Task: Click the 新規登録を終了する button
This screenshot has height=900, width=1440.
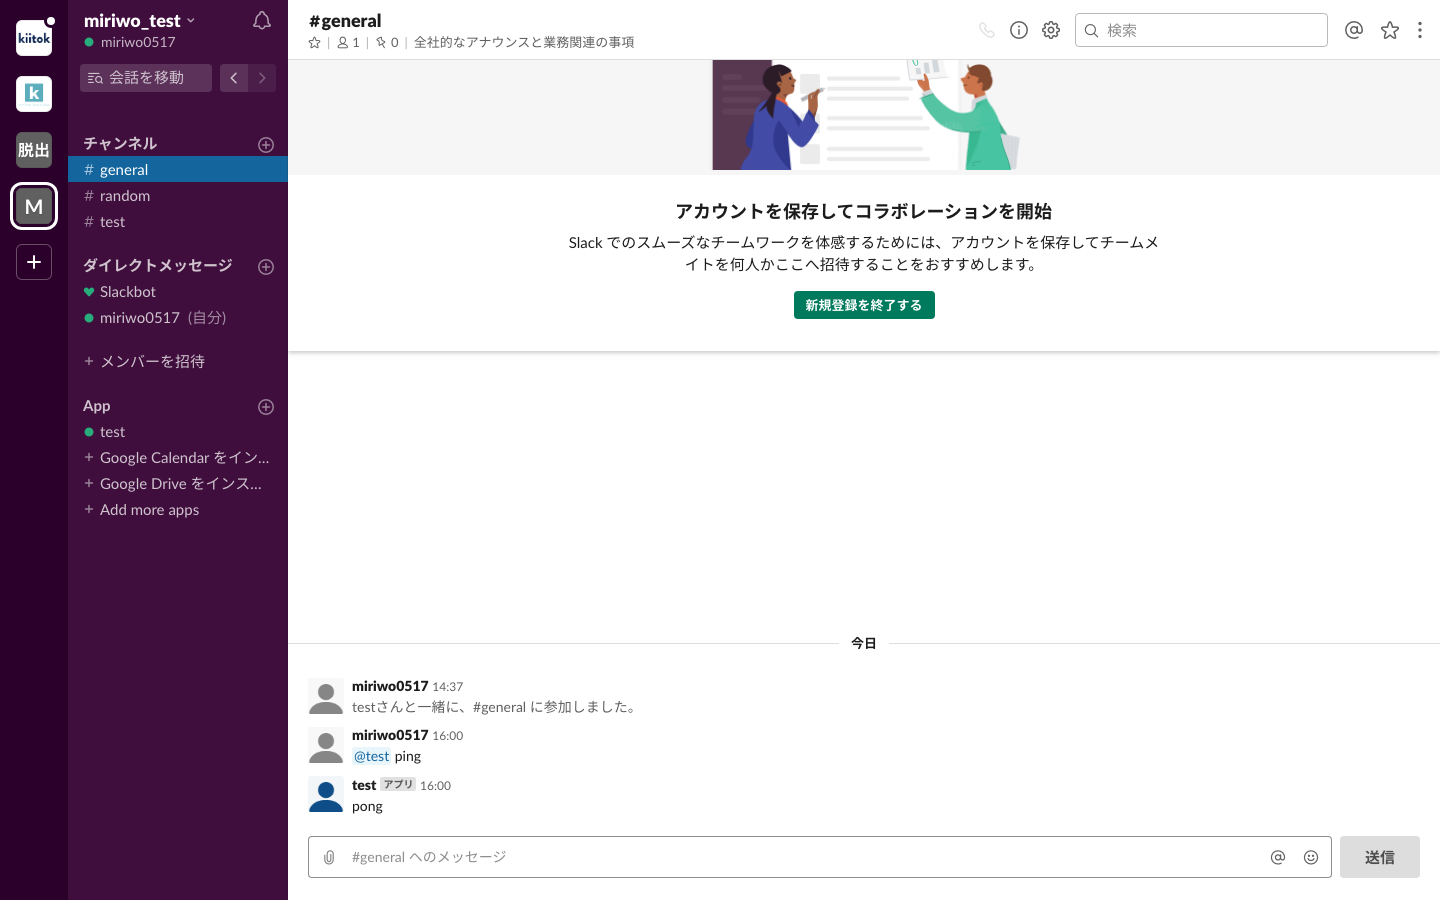Action: 864,305
